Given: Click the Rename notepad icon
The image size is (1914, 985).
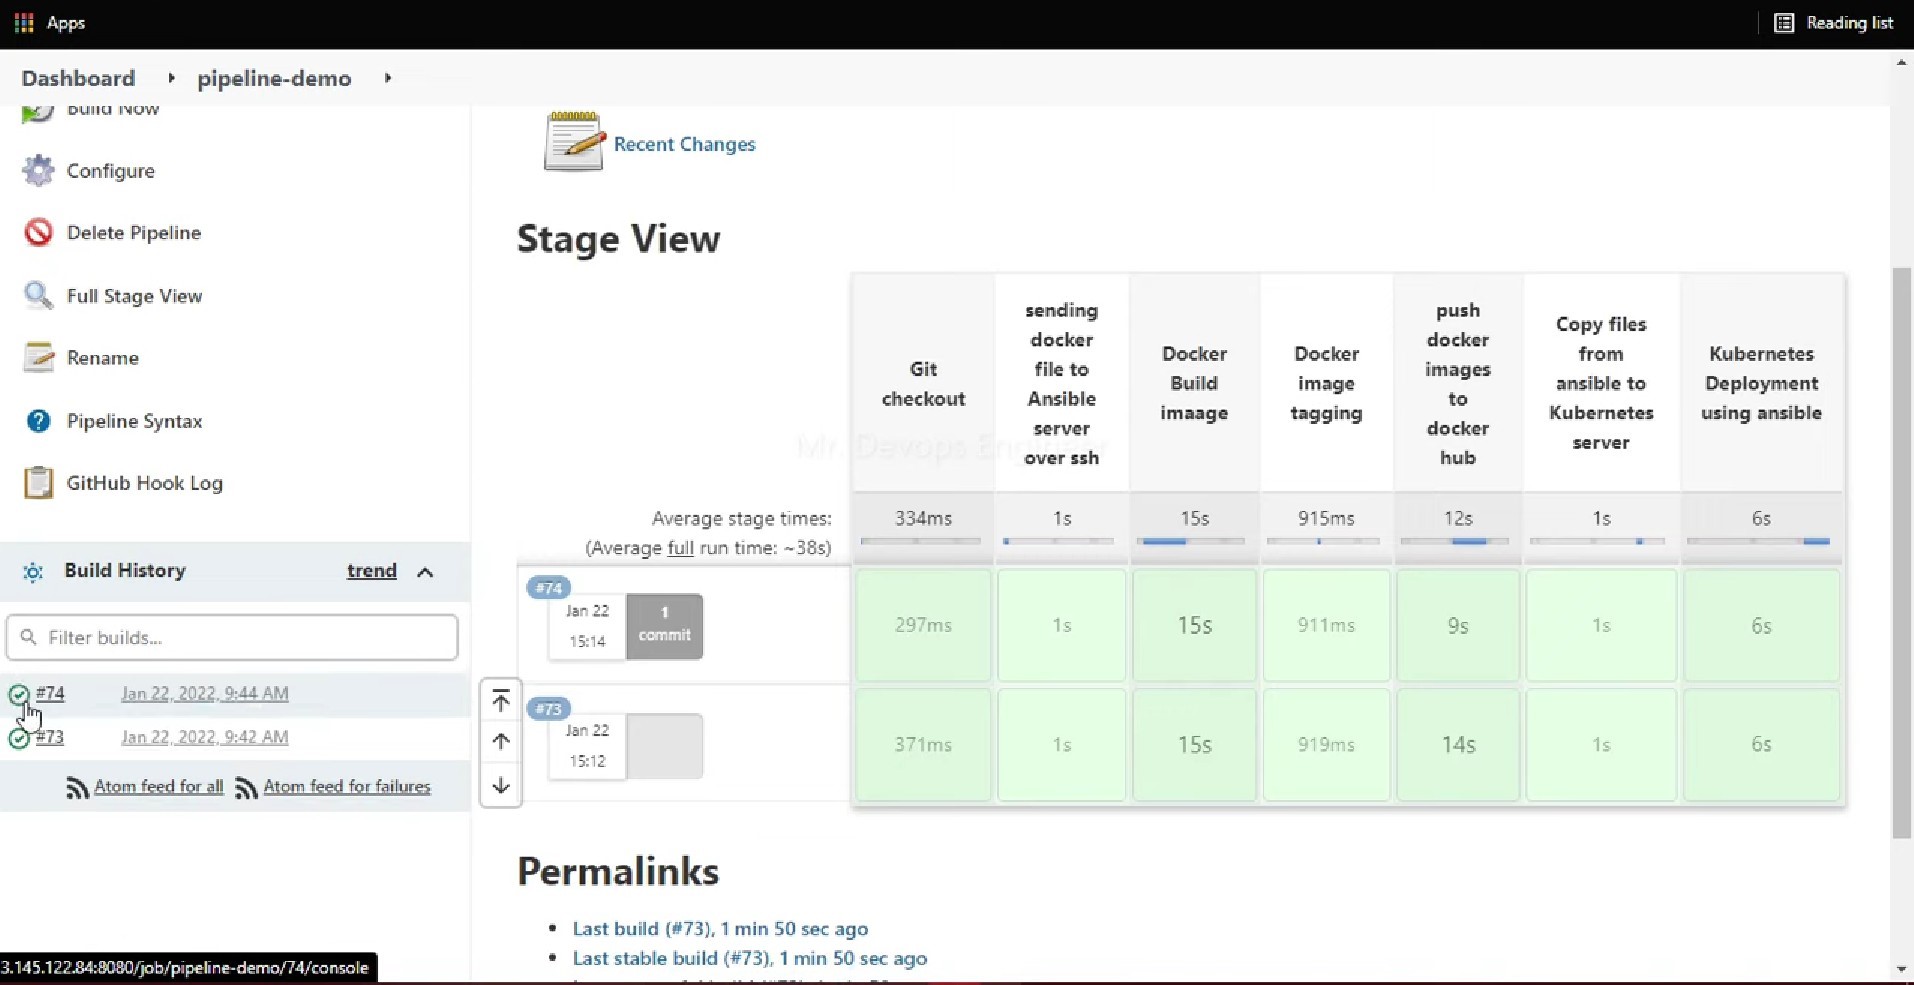Looking at the screenshot, I should tap(38, 357).
